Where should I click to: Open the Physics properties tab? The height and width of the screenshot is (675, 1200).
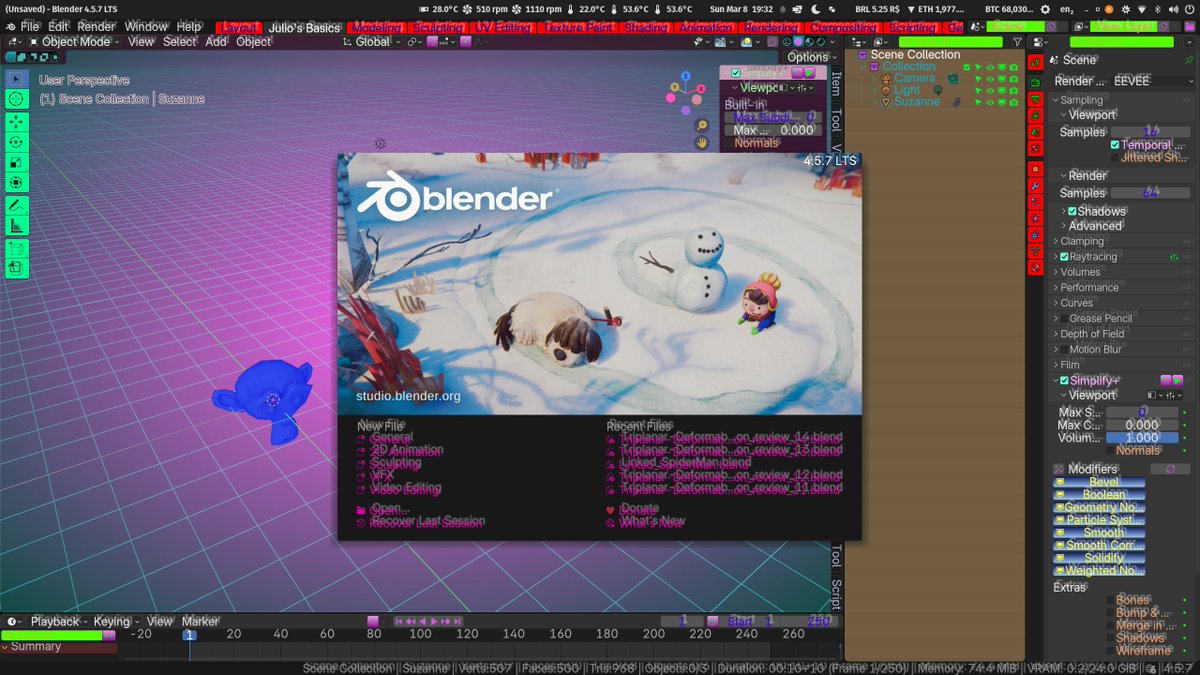[x=1035, y=219]
